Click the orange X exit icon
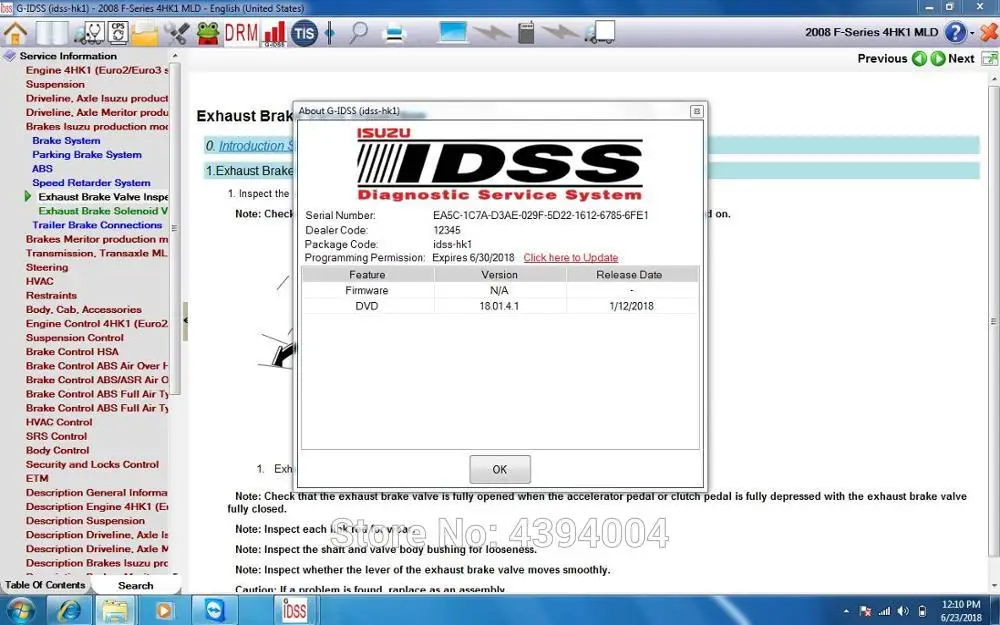Image resolution: width=1000 pixels, height=625 pixels. tap(989, 32)
